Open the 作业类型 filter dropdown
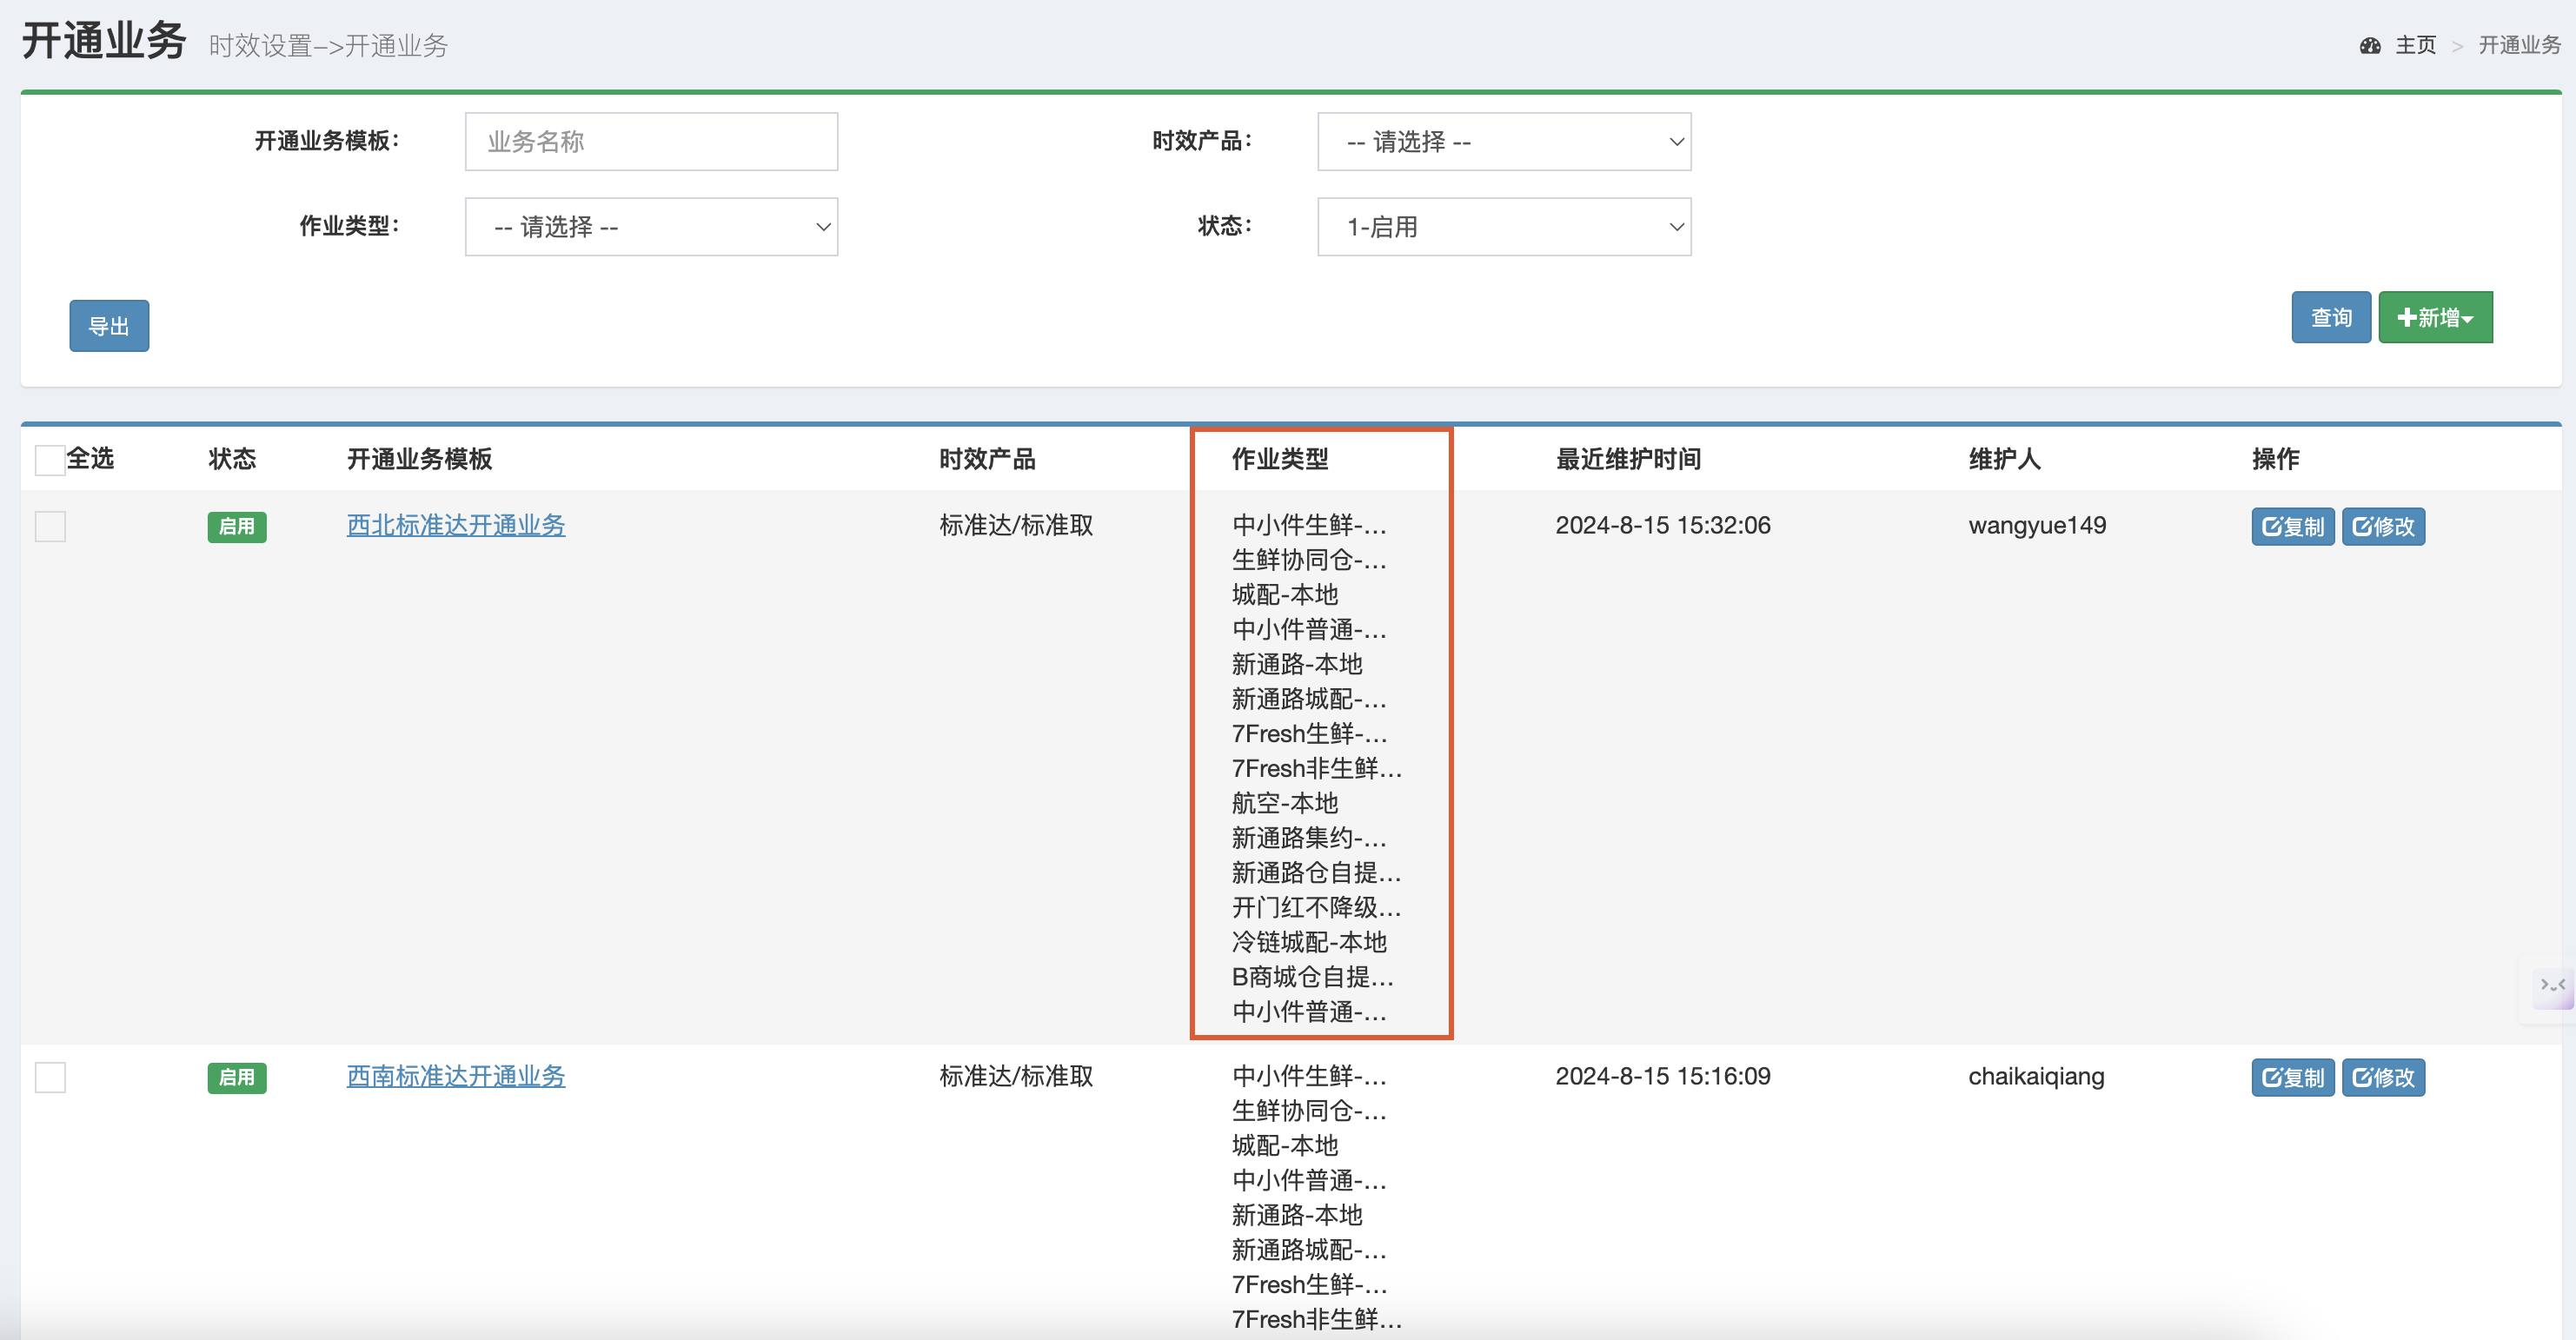The image size is (2576, 1340). (x=651, y=227)
